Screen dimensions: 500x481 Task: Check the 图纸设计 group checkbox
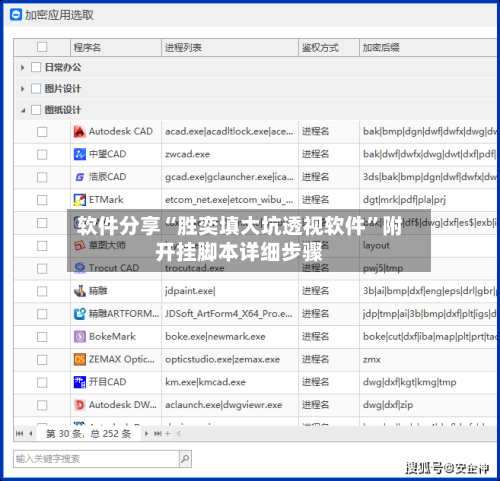tap(36, 110)
